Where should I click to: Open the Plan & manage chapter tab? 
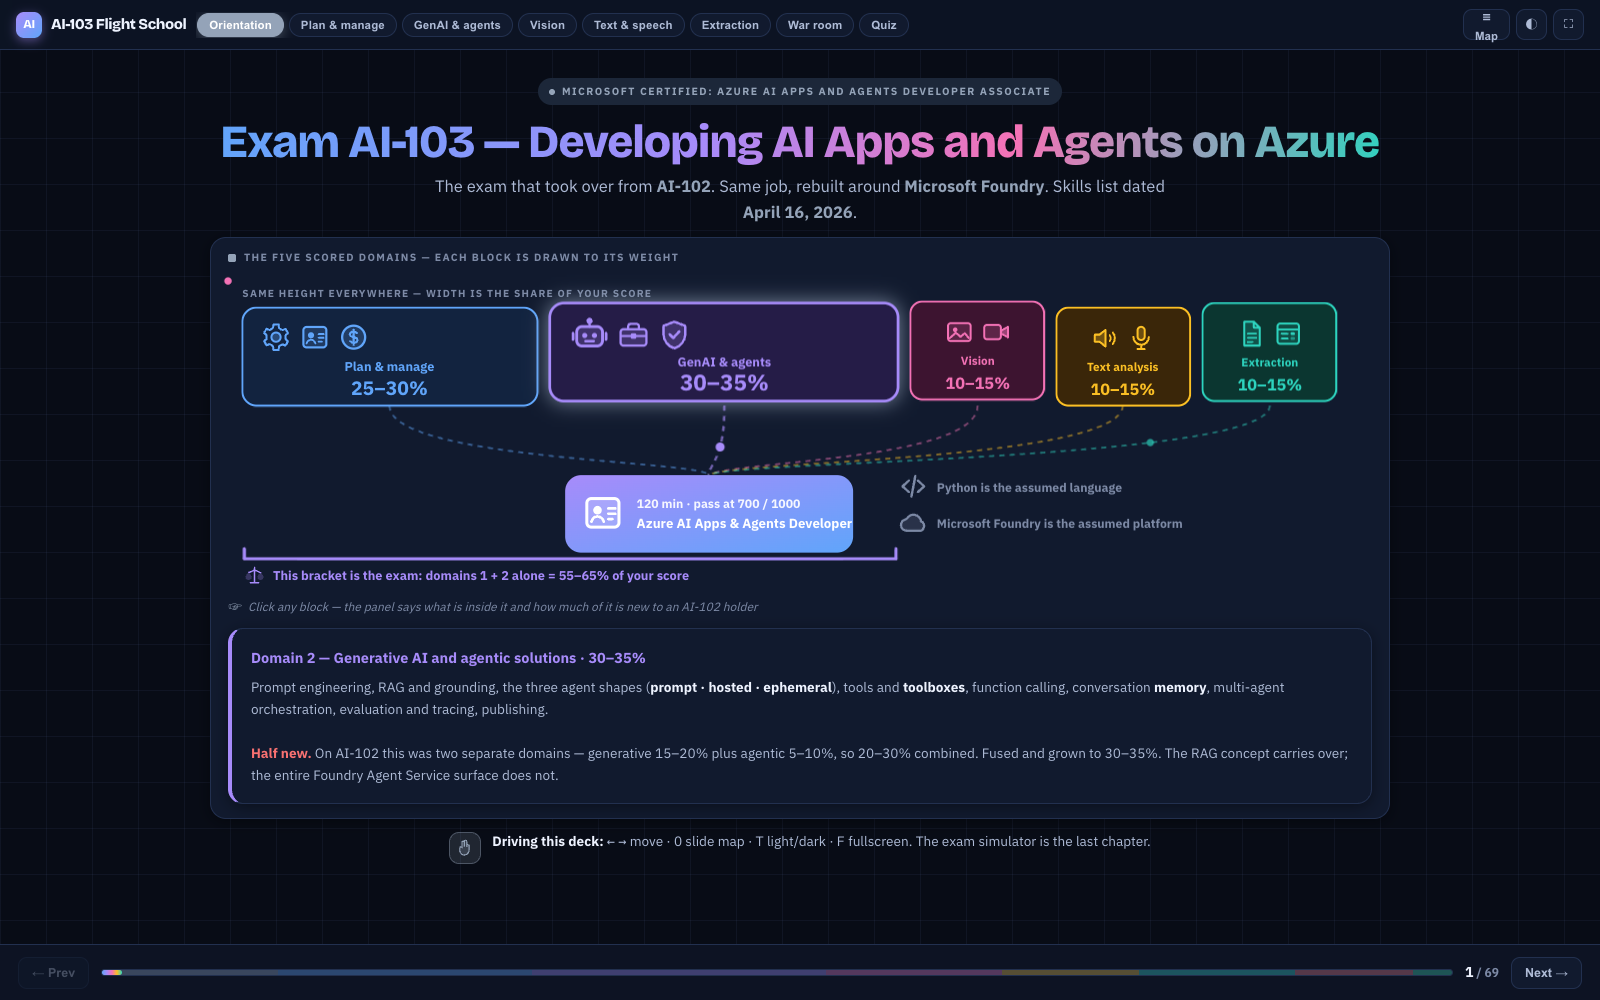tap(343, 25)
